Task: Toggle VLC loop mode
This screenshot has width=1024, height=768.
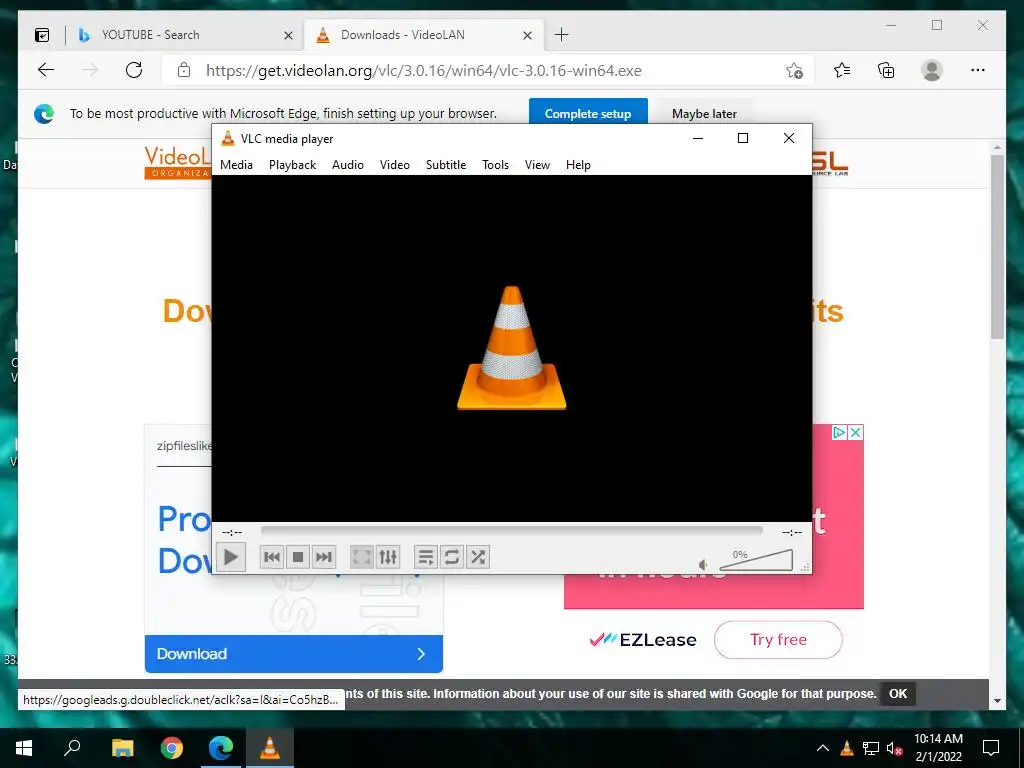Action: pos(452,557)
